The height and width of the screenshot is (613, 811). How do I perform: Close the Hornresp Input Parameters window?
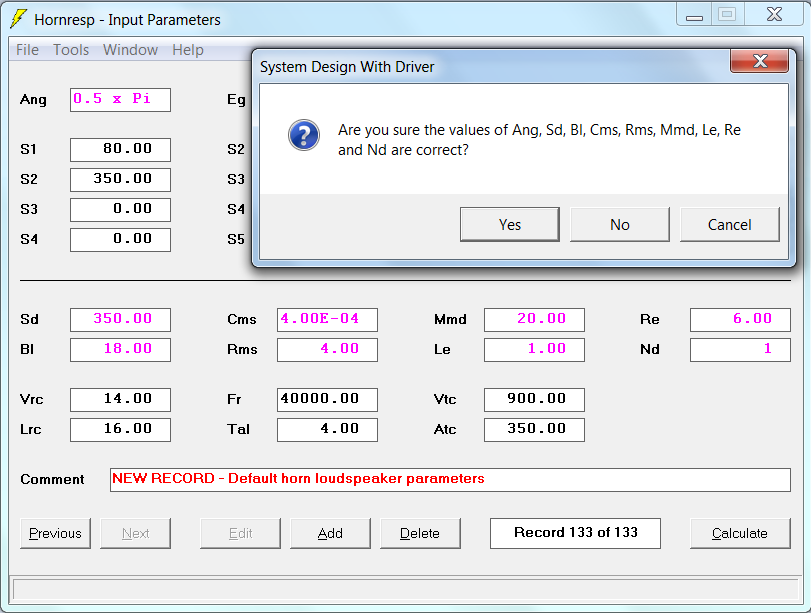pyautogui.click(x=774, y=14)
